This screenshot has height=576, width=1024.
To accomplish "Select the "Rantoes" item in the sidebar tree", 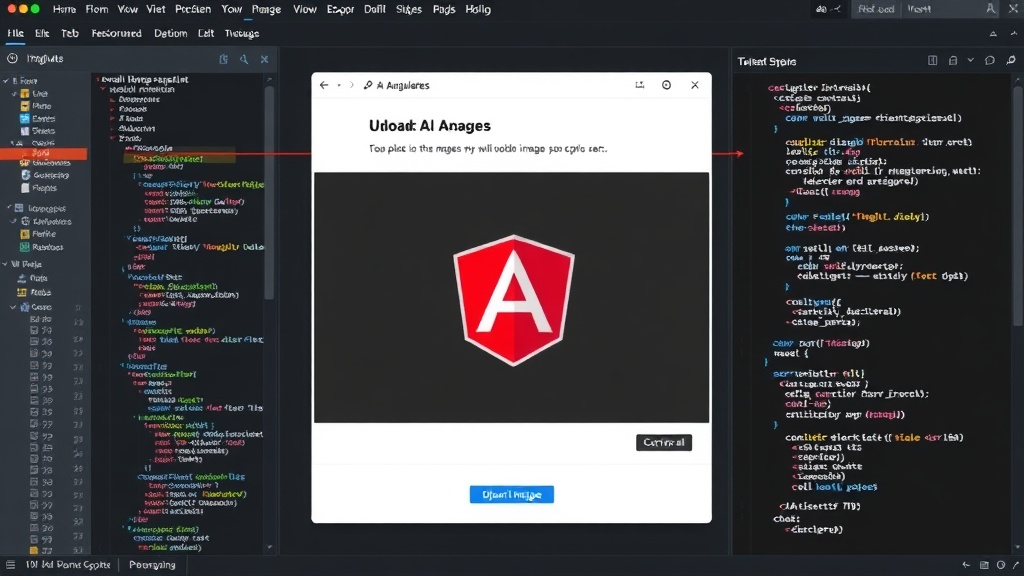I will click(48, 247).
